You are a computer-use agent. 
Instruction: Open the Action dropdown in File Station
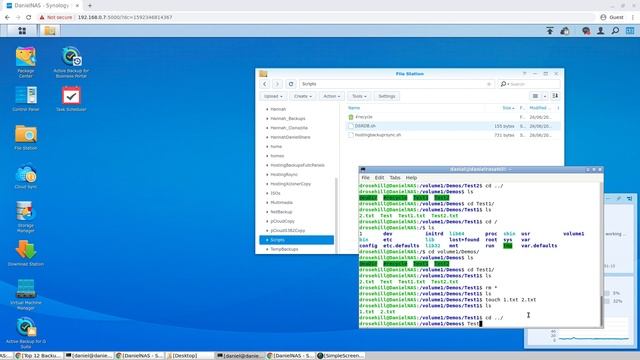click(331, 96)
